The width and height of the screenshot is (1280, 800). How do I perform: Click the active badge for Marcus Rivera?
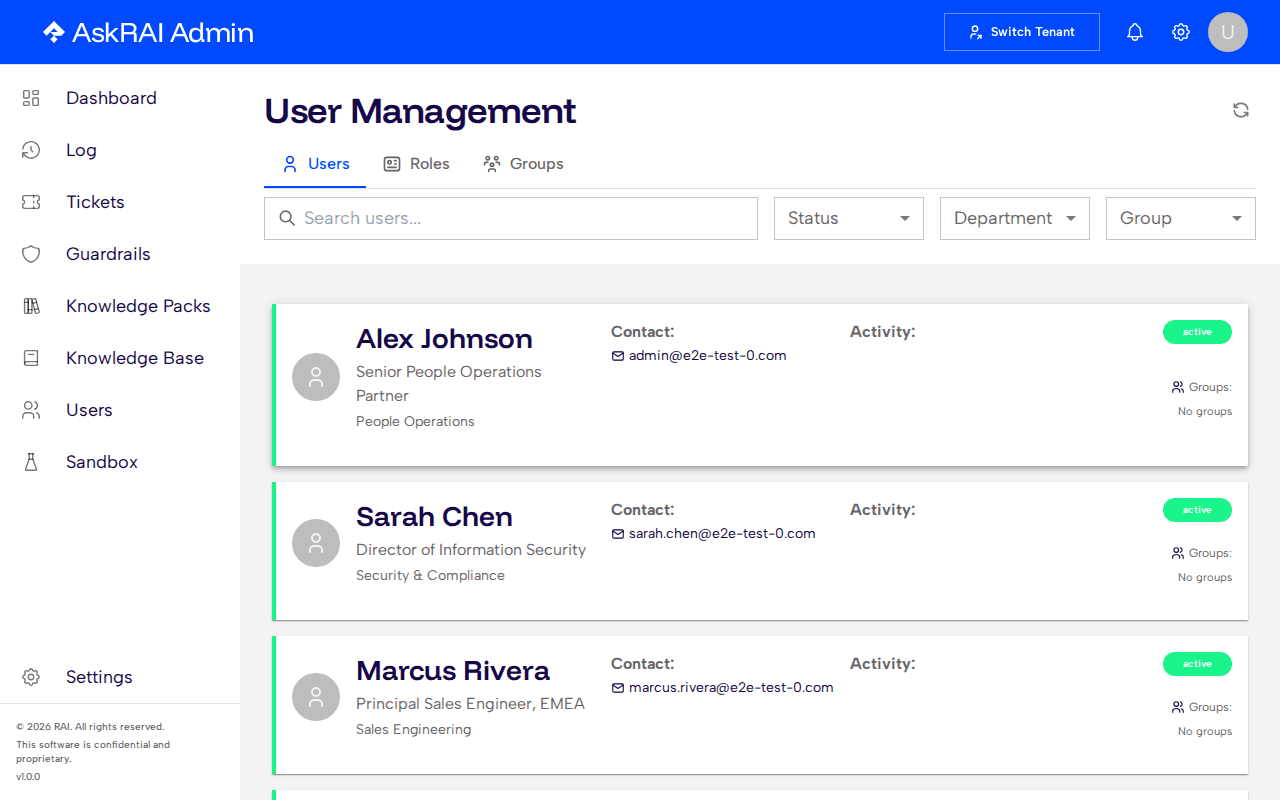(x=1197, y=664)
